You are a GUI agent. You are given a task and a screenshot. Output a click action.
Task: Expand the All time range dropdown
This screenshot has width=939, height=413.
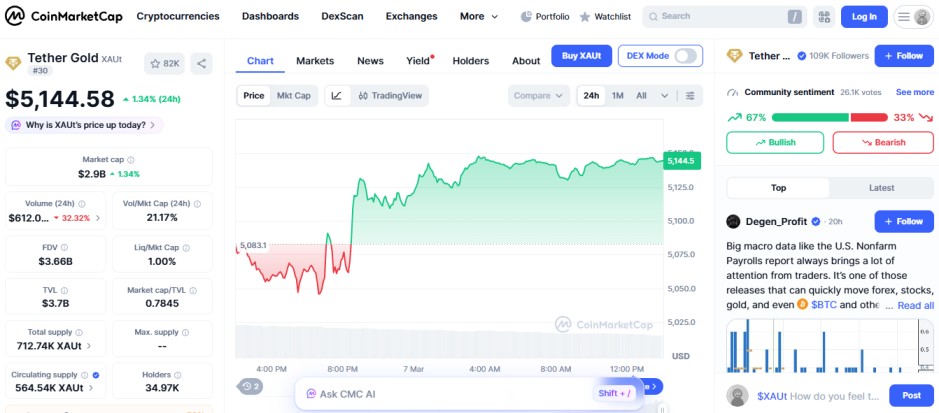(x=646, y=96)
